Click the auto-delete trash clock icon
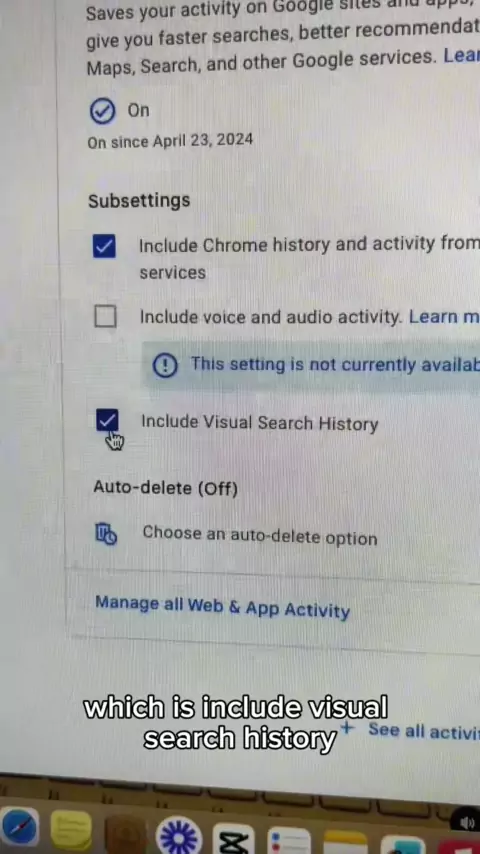The width and height of the screenshot is (480, 854). click(x=106, y=534)
